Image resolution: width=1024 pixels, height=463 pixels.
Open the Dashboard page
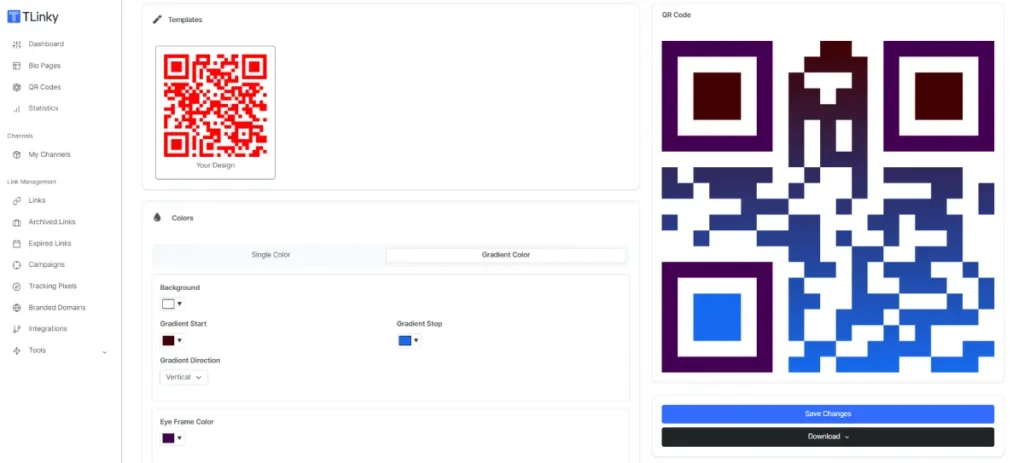pos(46,44)
